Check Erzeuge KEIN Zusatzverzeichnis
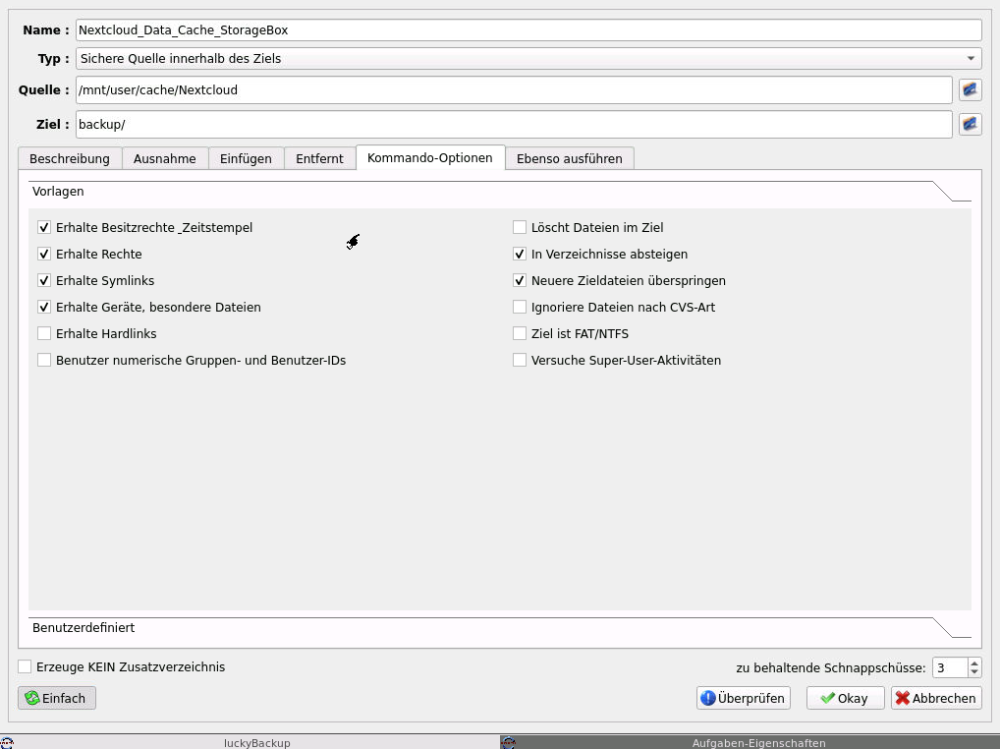The image size is (1000, 749). (x=25, y=667)
